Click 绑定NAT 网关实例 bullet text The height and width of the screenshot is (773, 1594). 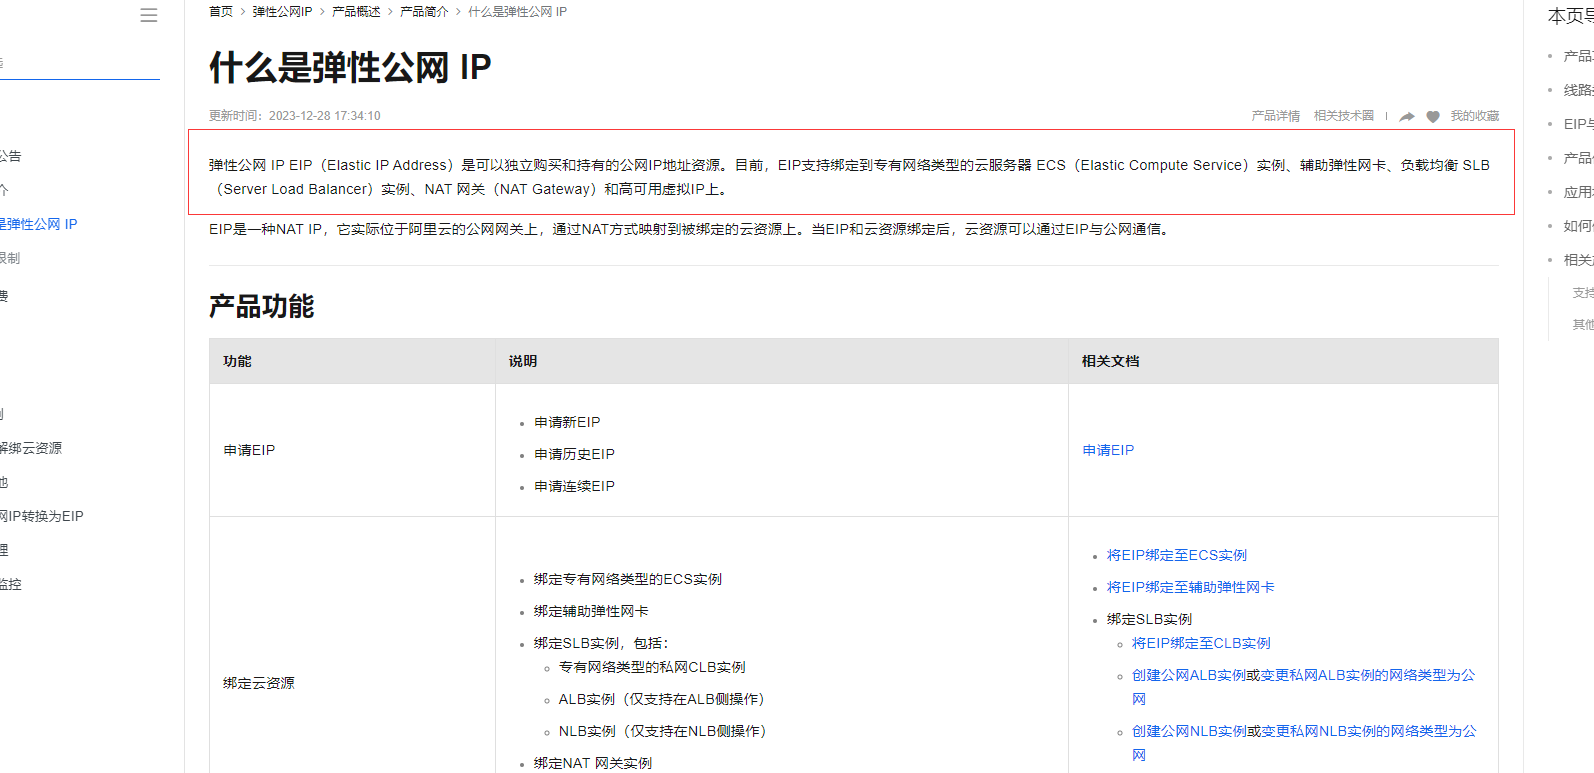pos(593,763)
